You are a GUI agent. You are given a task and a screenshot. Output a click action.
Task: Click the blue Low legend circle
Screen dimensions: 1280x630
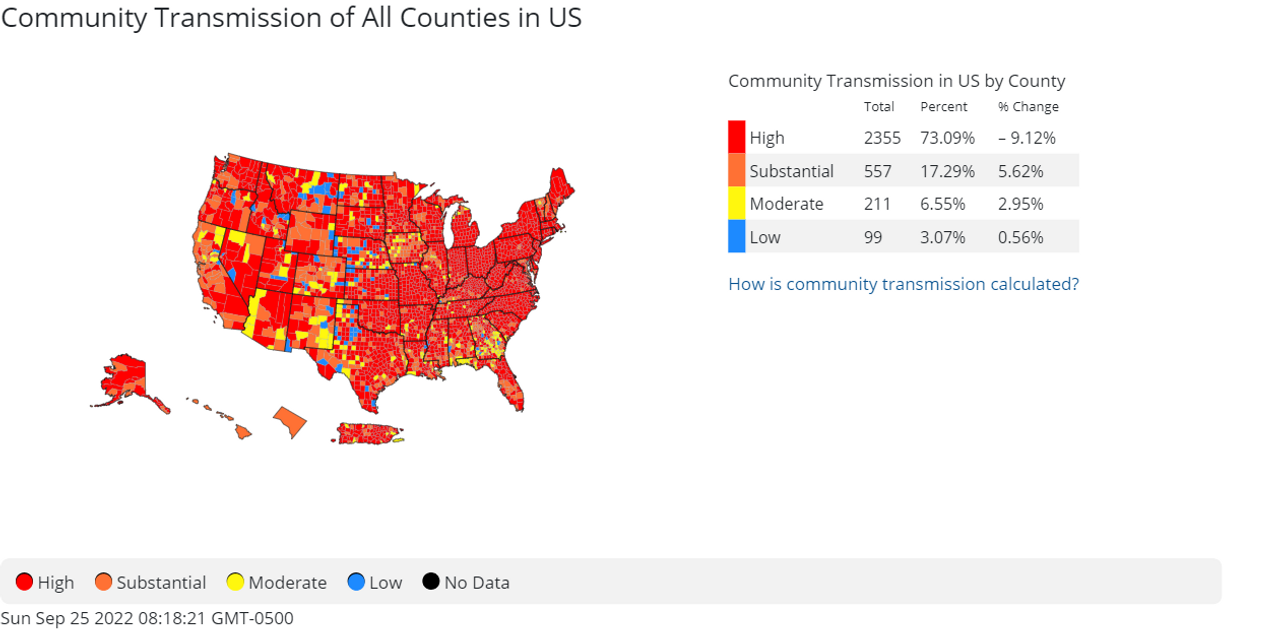(x=356, y=582)
